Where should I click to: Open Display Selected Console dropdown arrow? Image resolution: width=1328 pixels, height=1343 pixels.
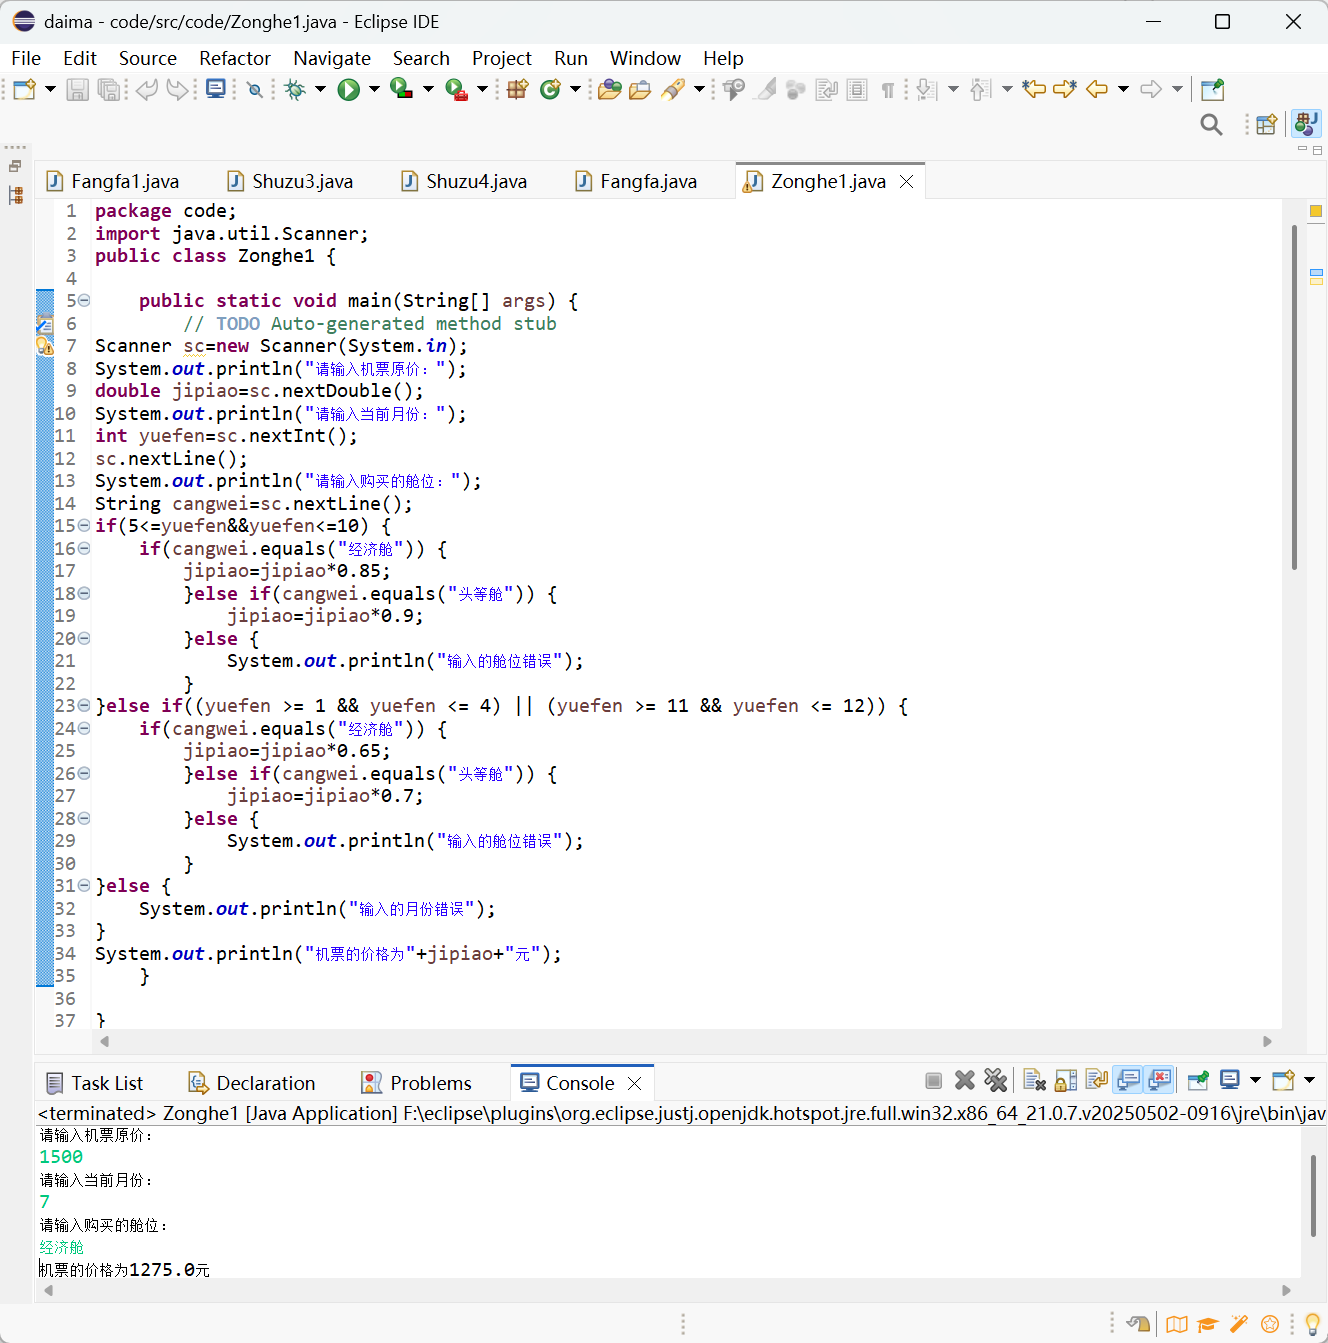click(1255, 1080)
